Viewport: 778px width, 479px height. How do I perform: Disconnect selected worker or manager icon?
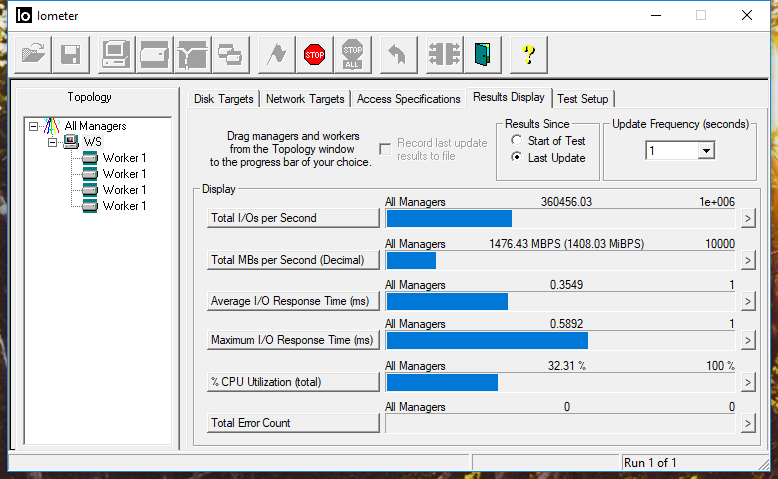click(444, 55)
